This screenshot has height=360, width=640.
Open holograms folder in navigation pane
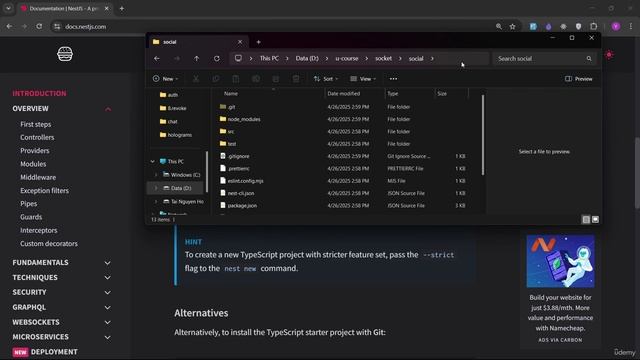pos(180,135)
